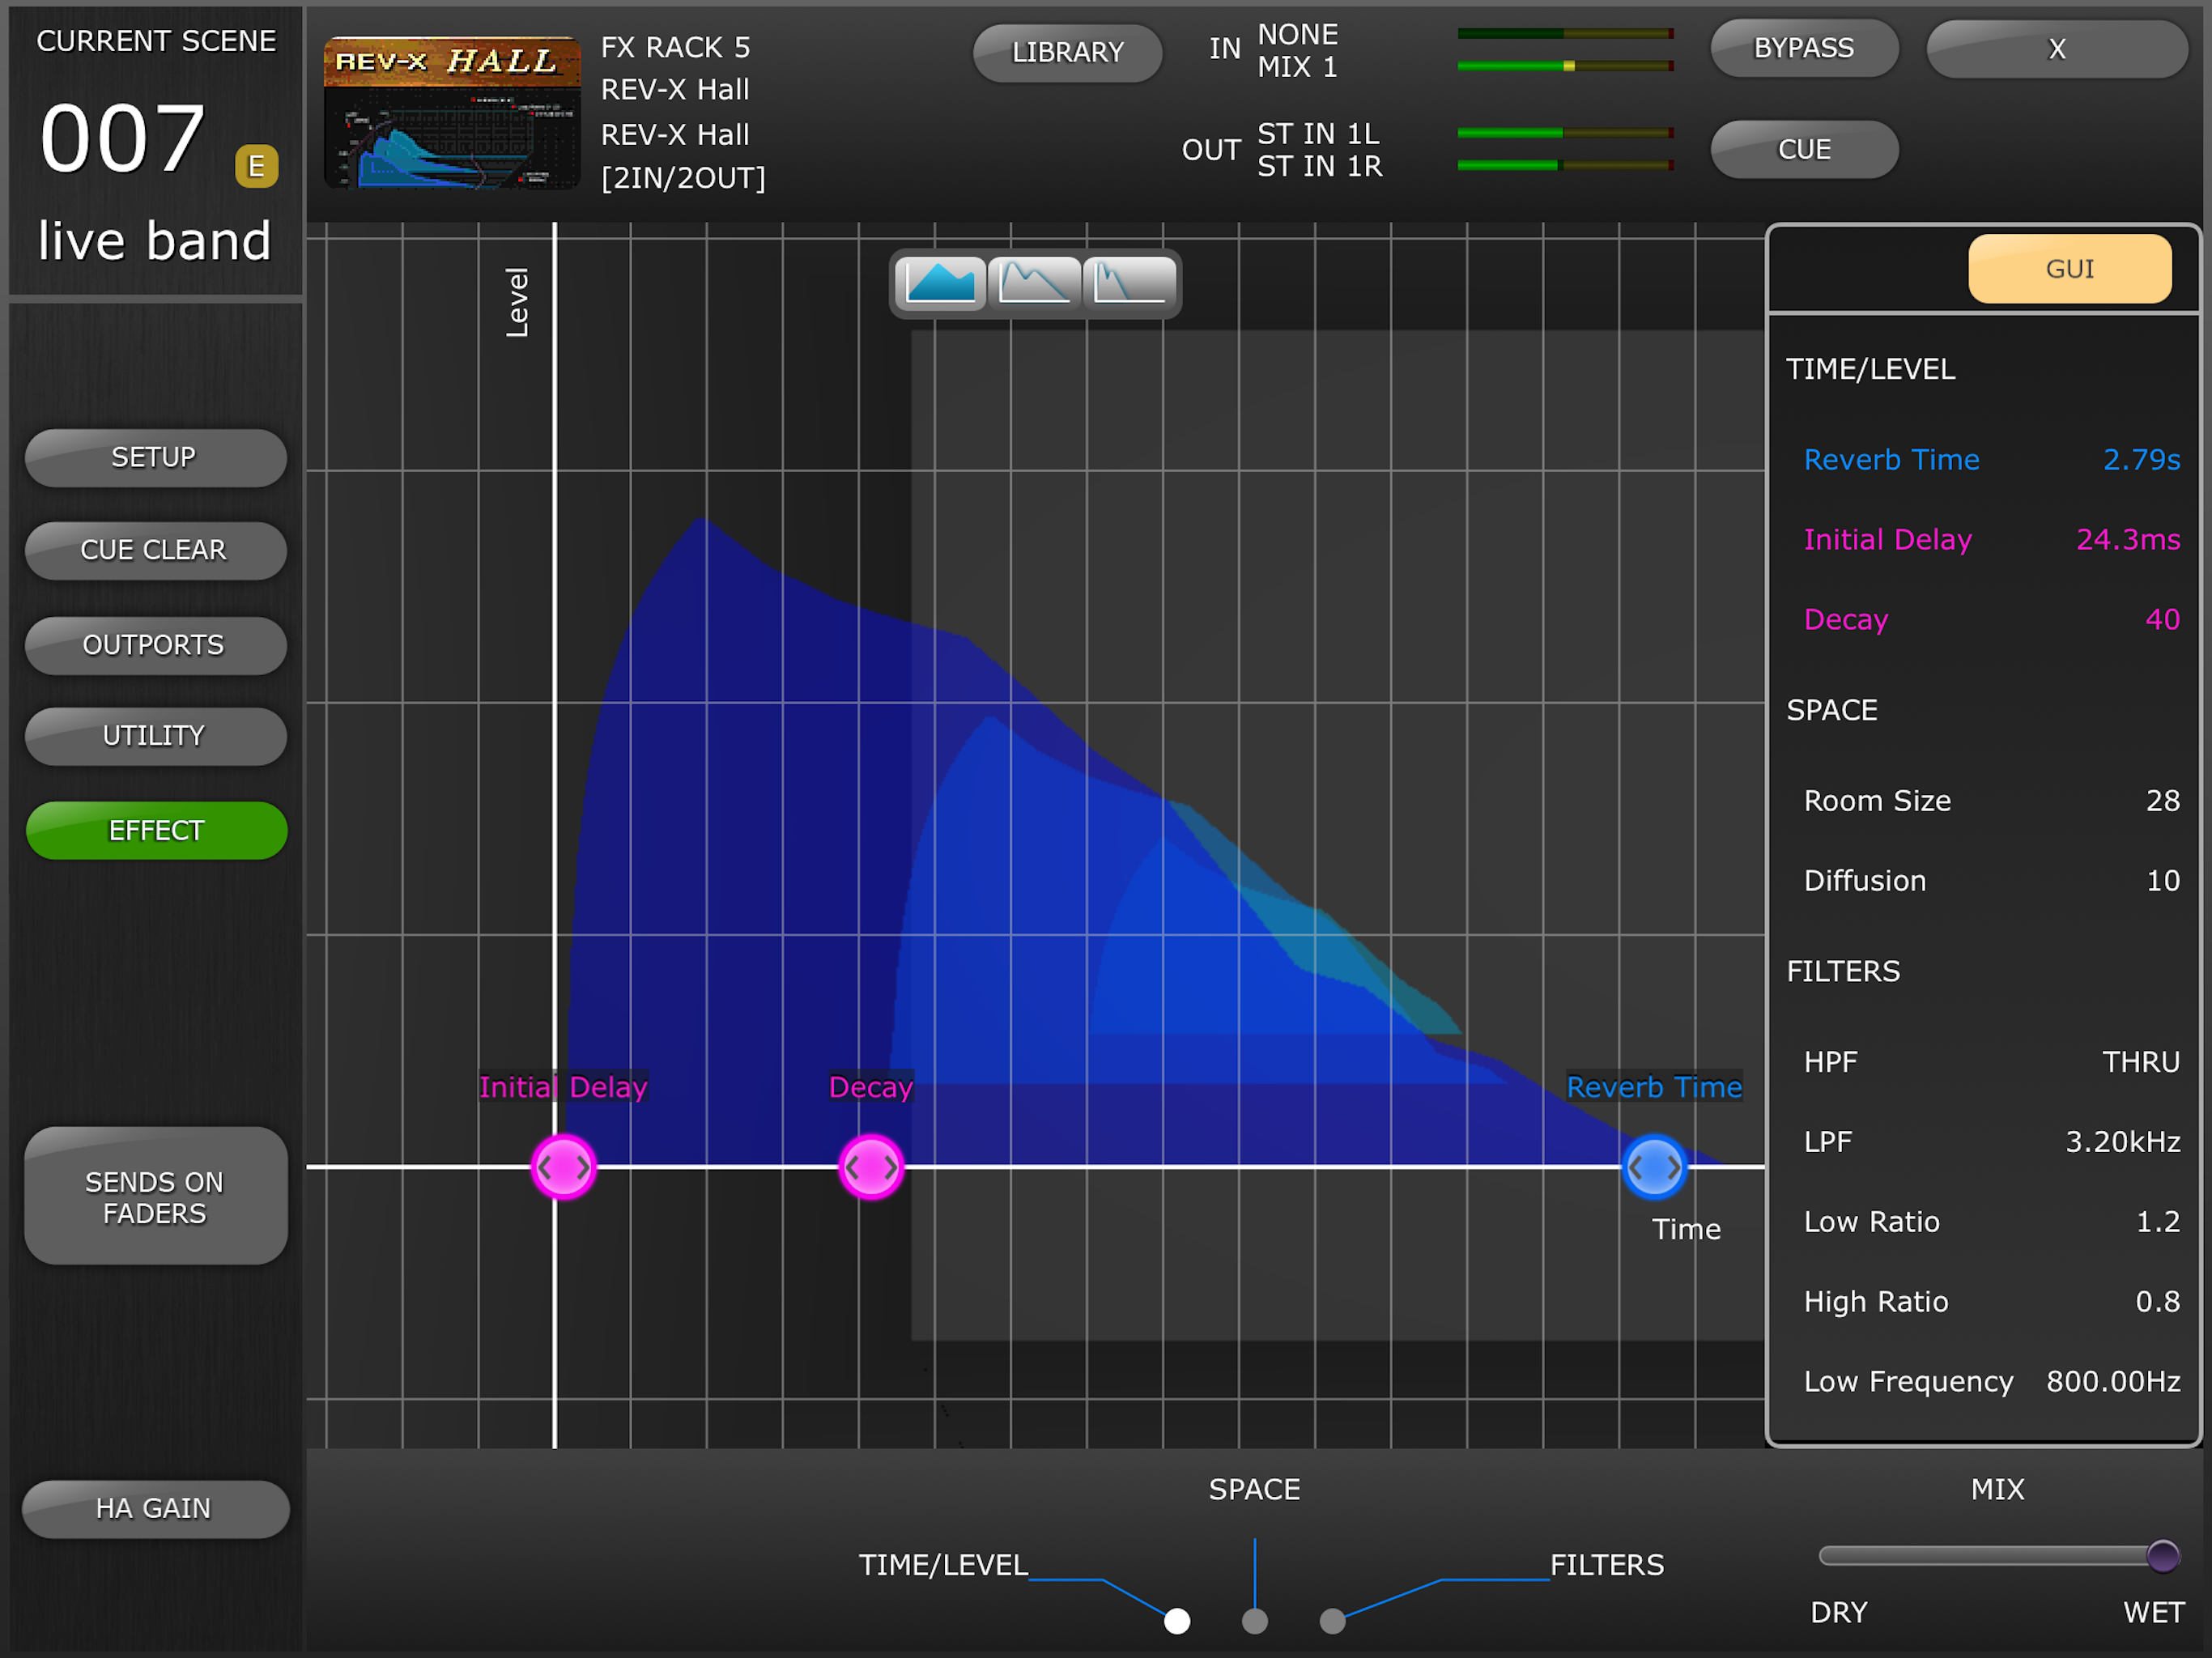Click the REV-X Hall effect thumbnail
Screen dimensions: 2212x1658
click(452, 112)
